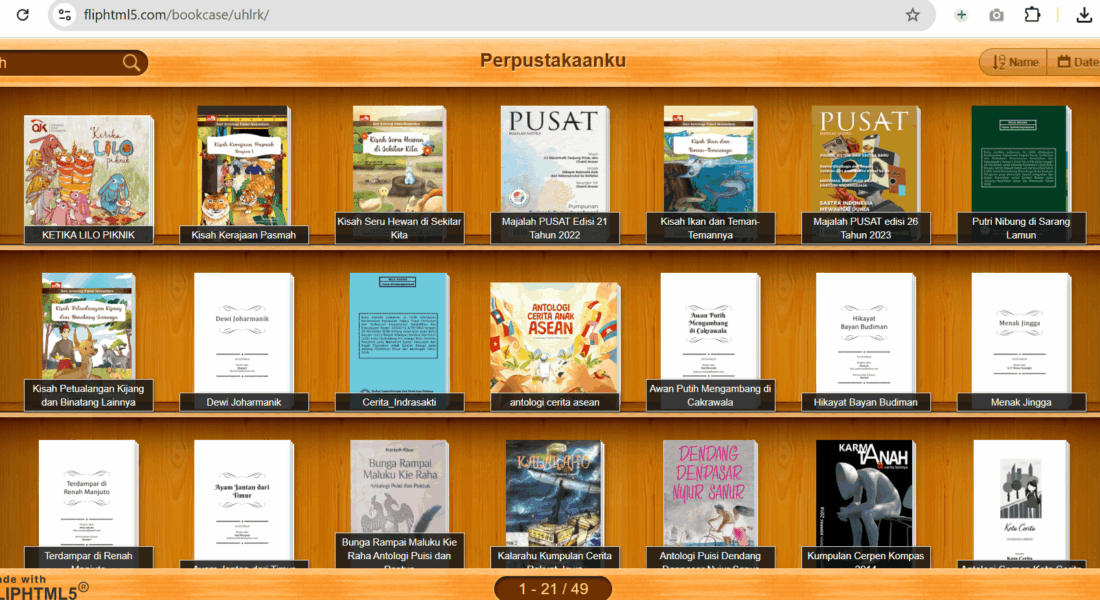Click the camera screenshot extension icon
The image size is (1100, 600).
996,15
